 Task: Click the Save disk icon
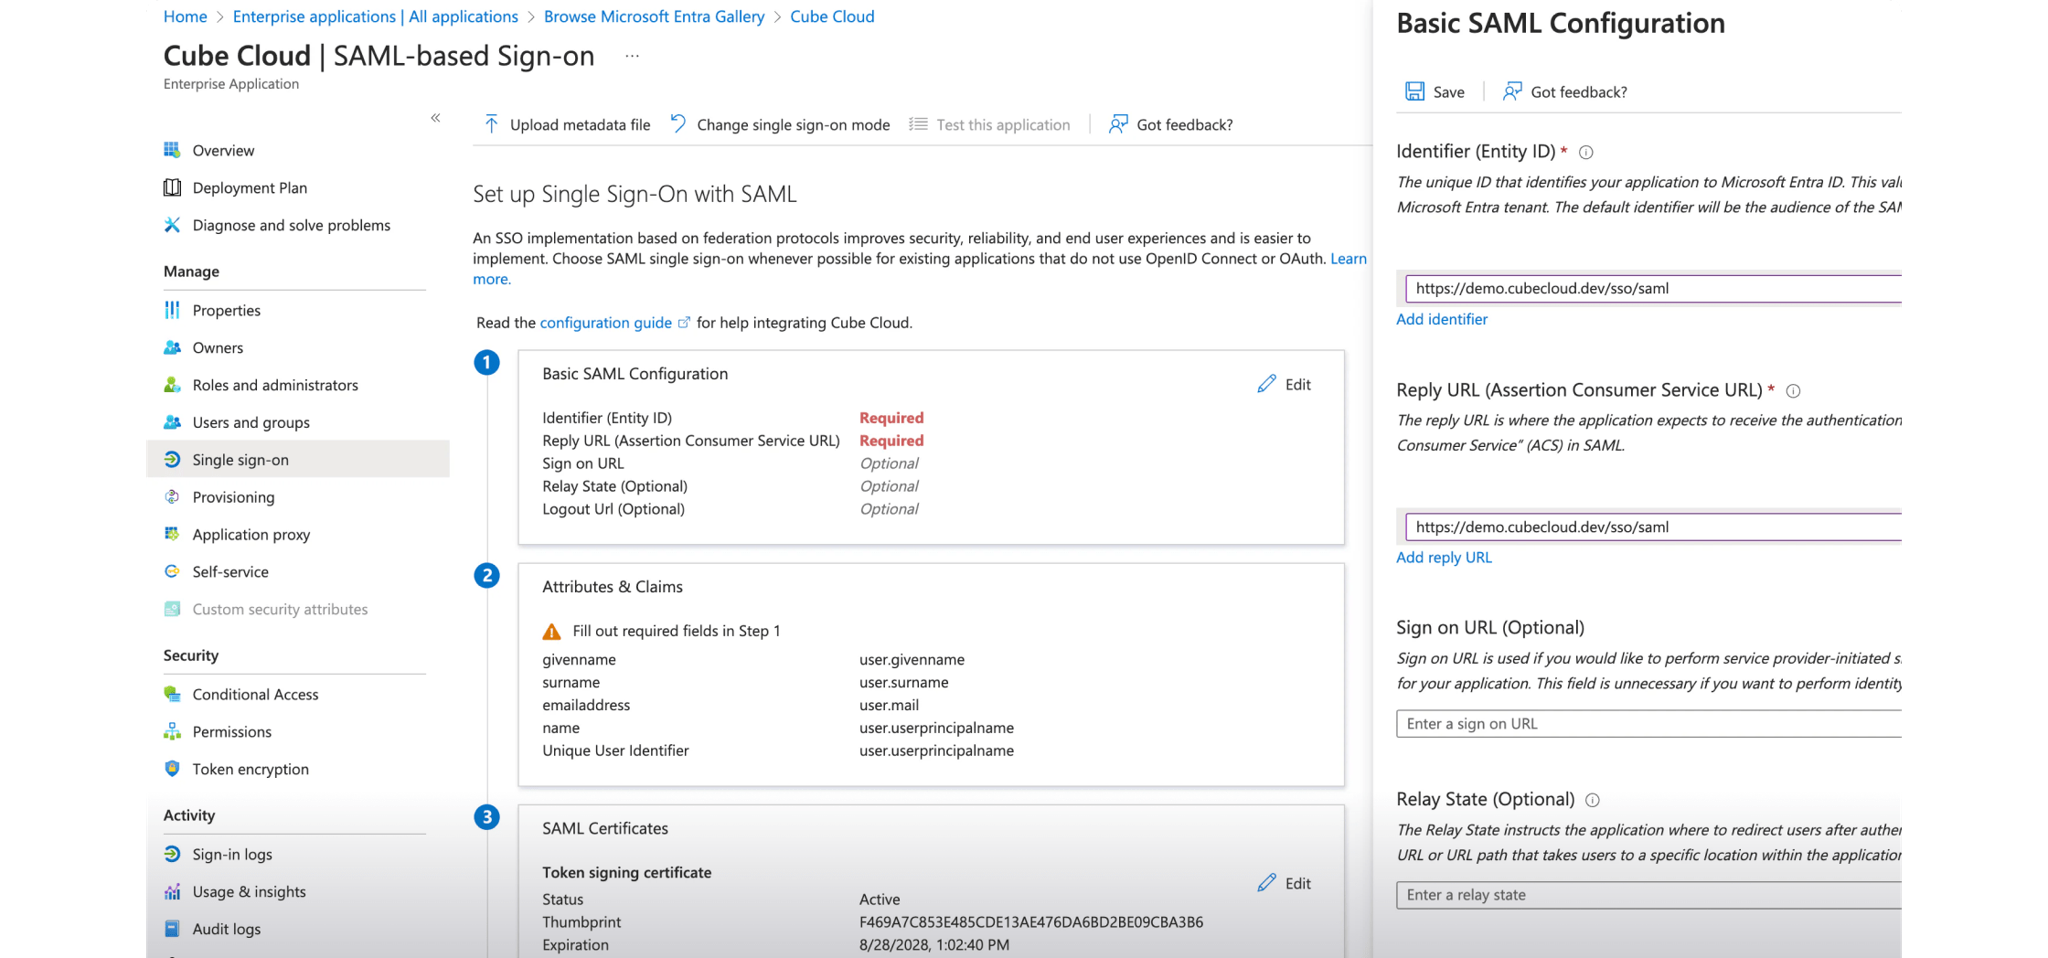1415,92
